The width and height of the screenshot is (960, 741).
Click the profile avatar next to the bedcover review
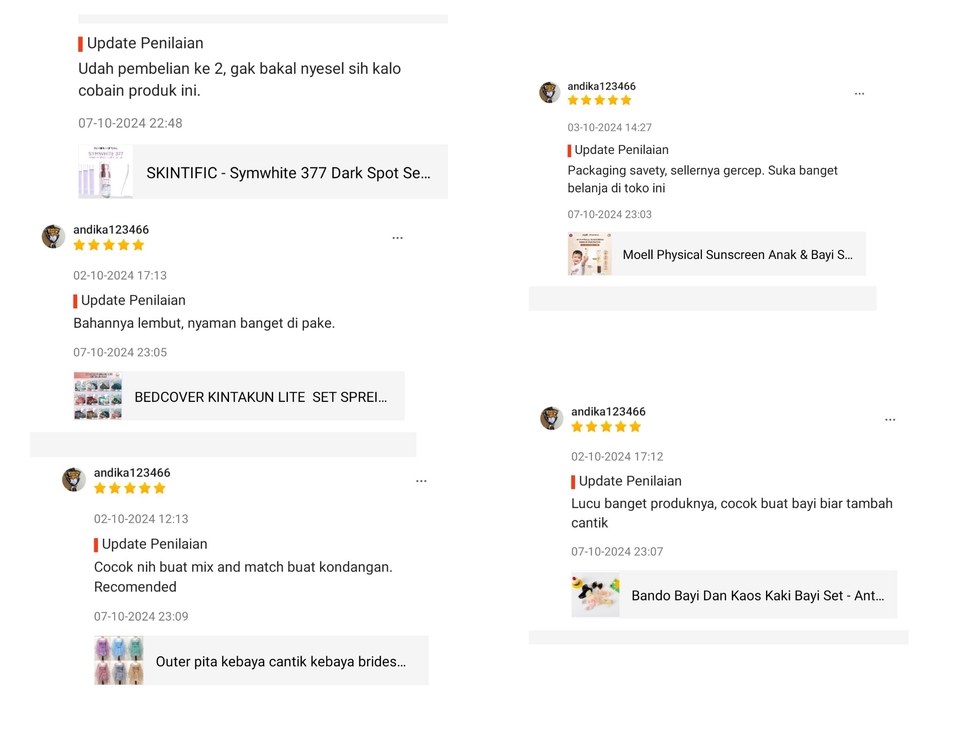[53, 237]
